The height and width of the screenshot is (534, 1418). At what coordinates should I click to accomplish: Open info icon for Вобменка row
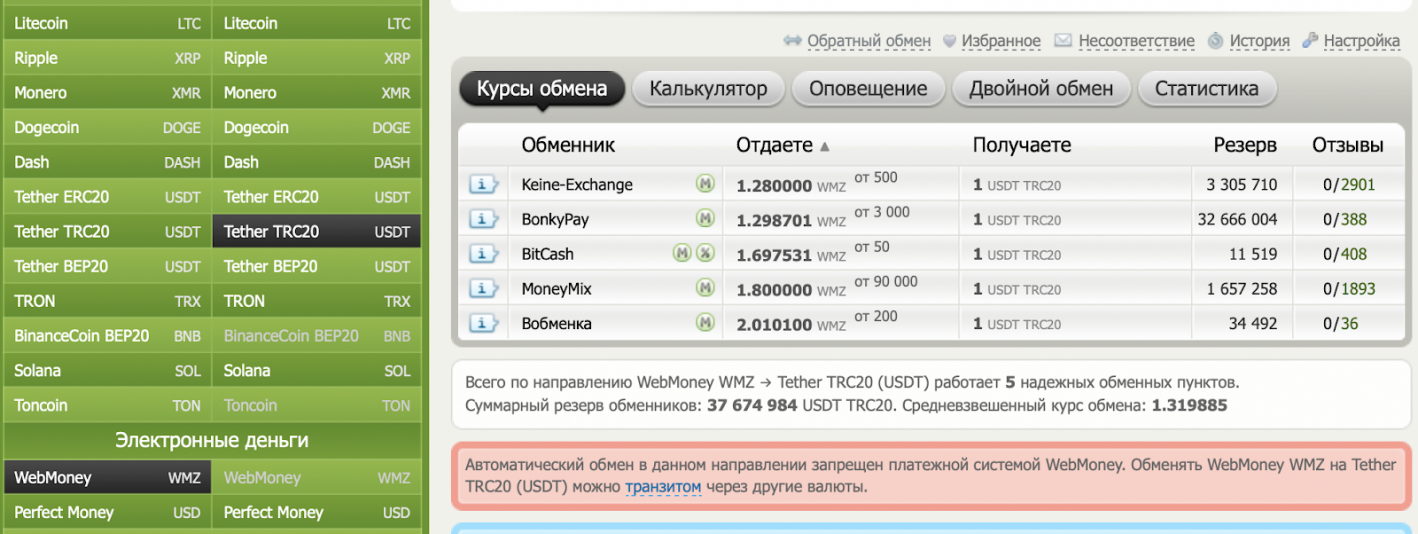coord(484,323)
